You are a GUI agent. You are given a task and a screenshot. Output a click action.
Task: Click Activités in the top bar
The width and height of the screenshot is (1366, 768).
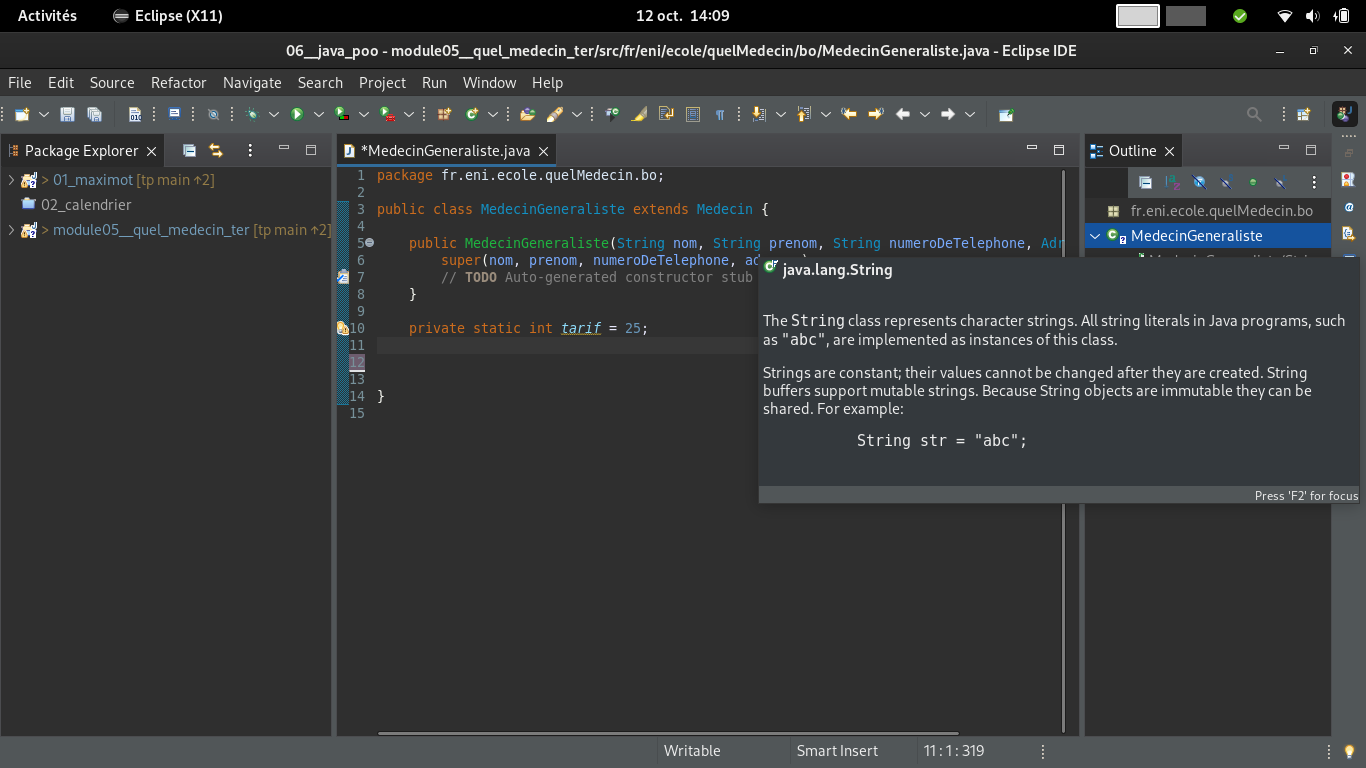tap(47, 16)
